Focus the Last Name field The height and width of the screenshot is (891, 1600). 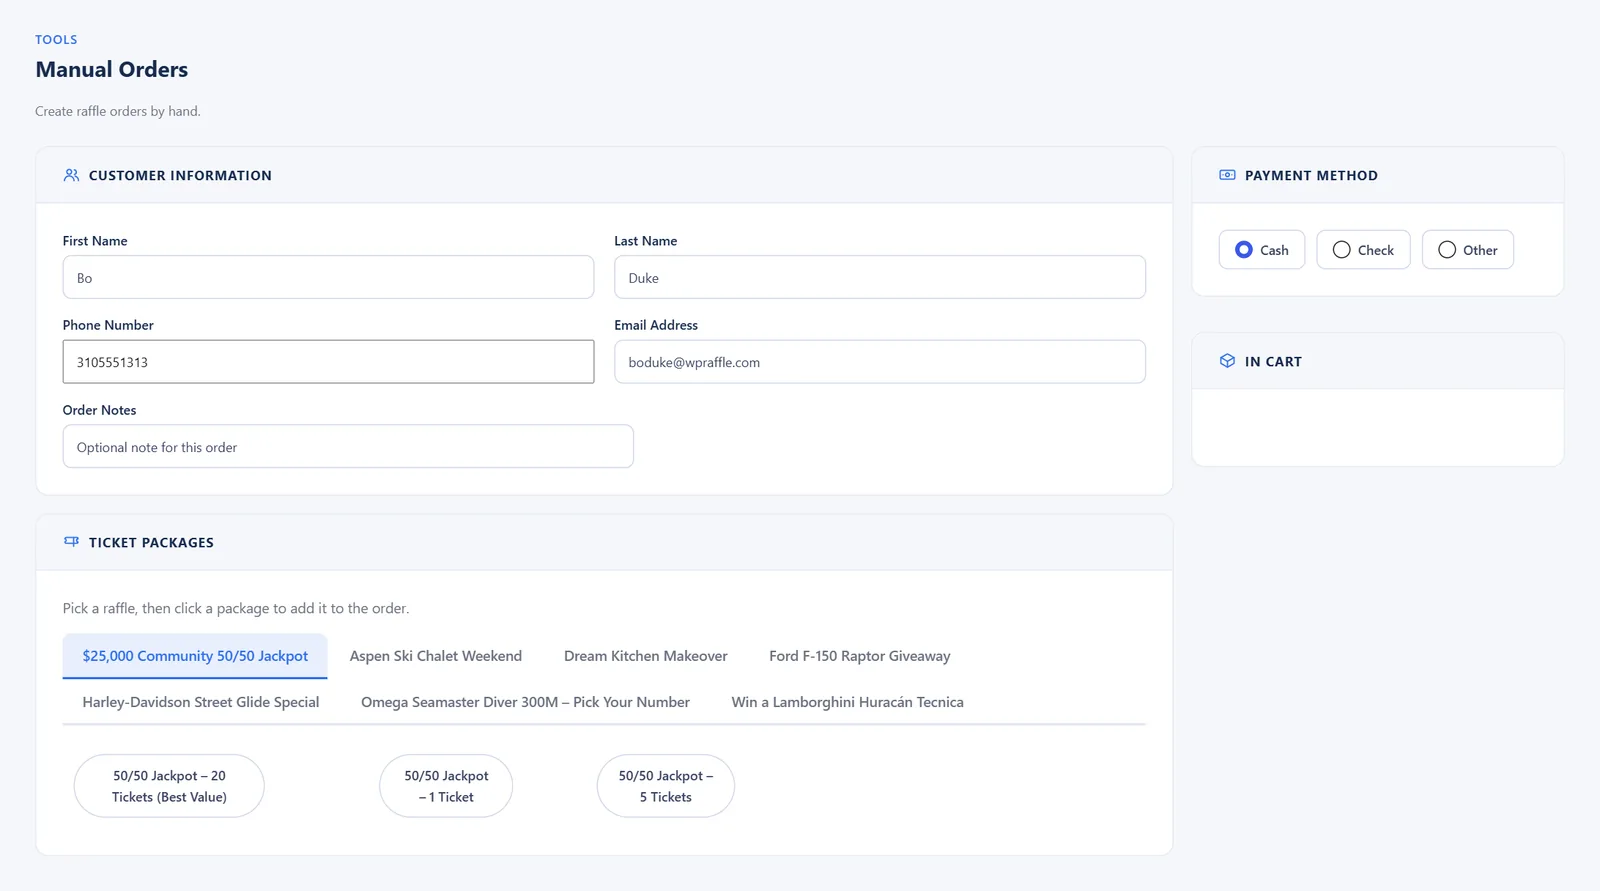(x=880, y=277)
